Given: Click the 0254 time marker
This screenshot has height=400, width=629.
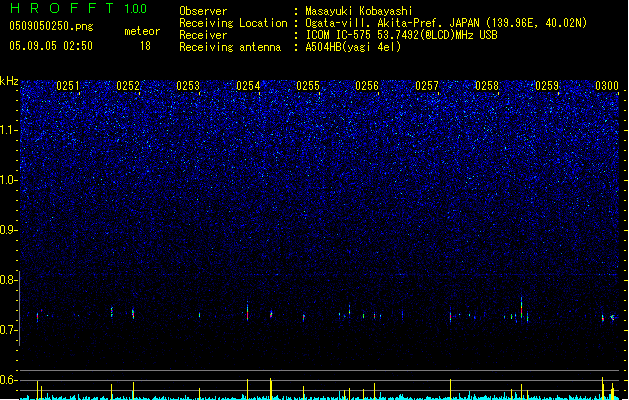Looking at the screenshot, I should (248, 86).
